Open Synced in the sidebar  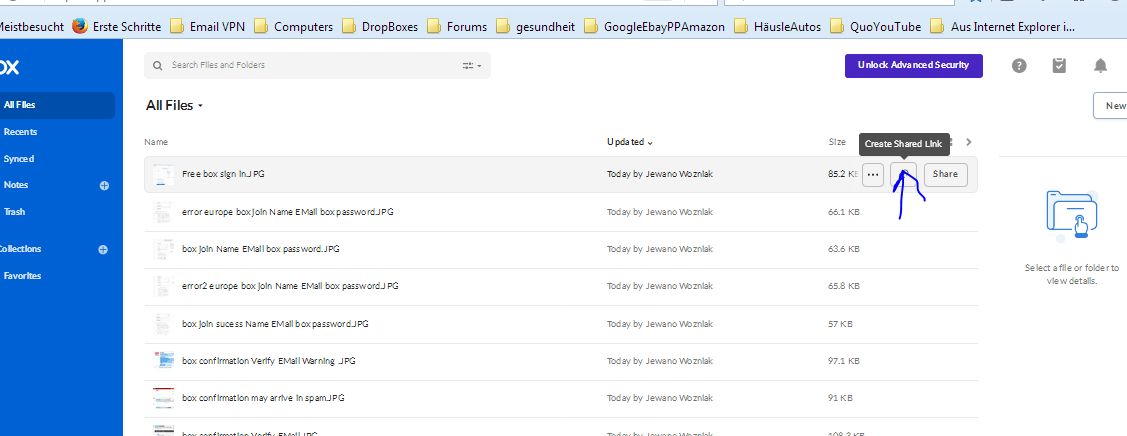19,159
